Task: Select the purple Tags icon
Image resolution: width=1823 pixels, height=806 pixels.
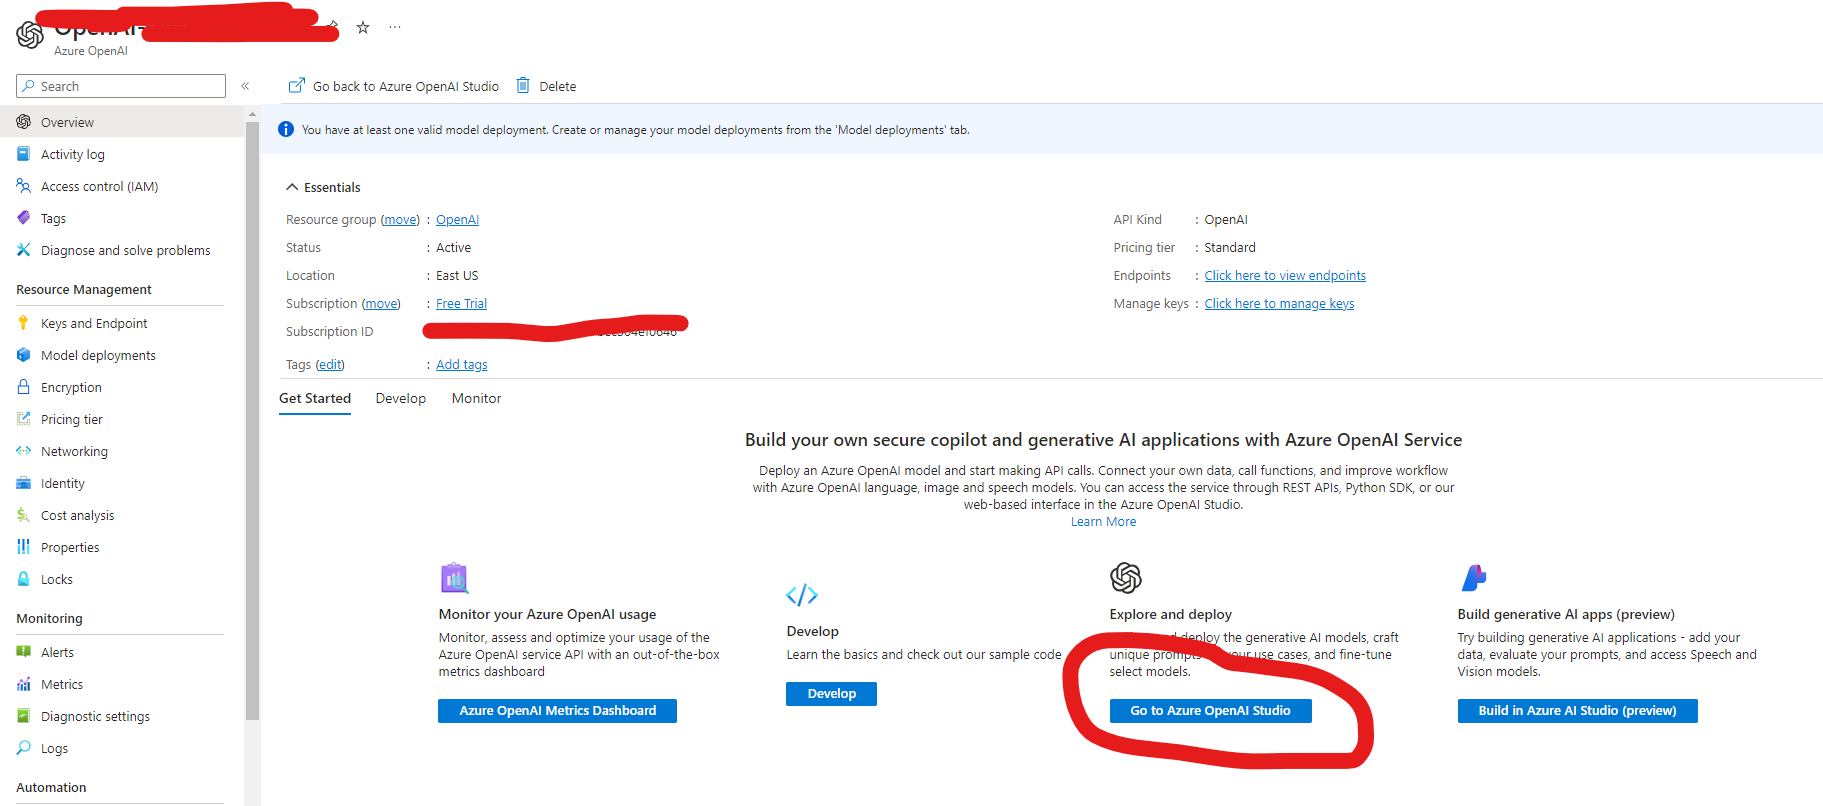Action: point(23,218)
